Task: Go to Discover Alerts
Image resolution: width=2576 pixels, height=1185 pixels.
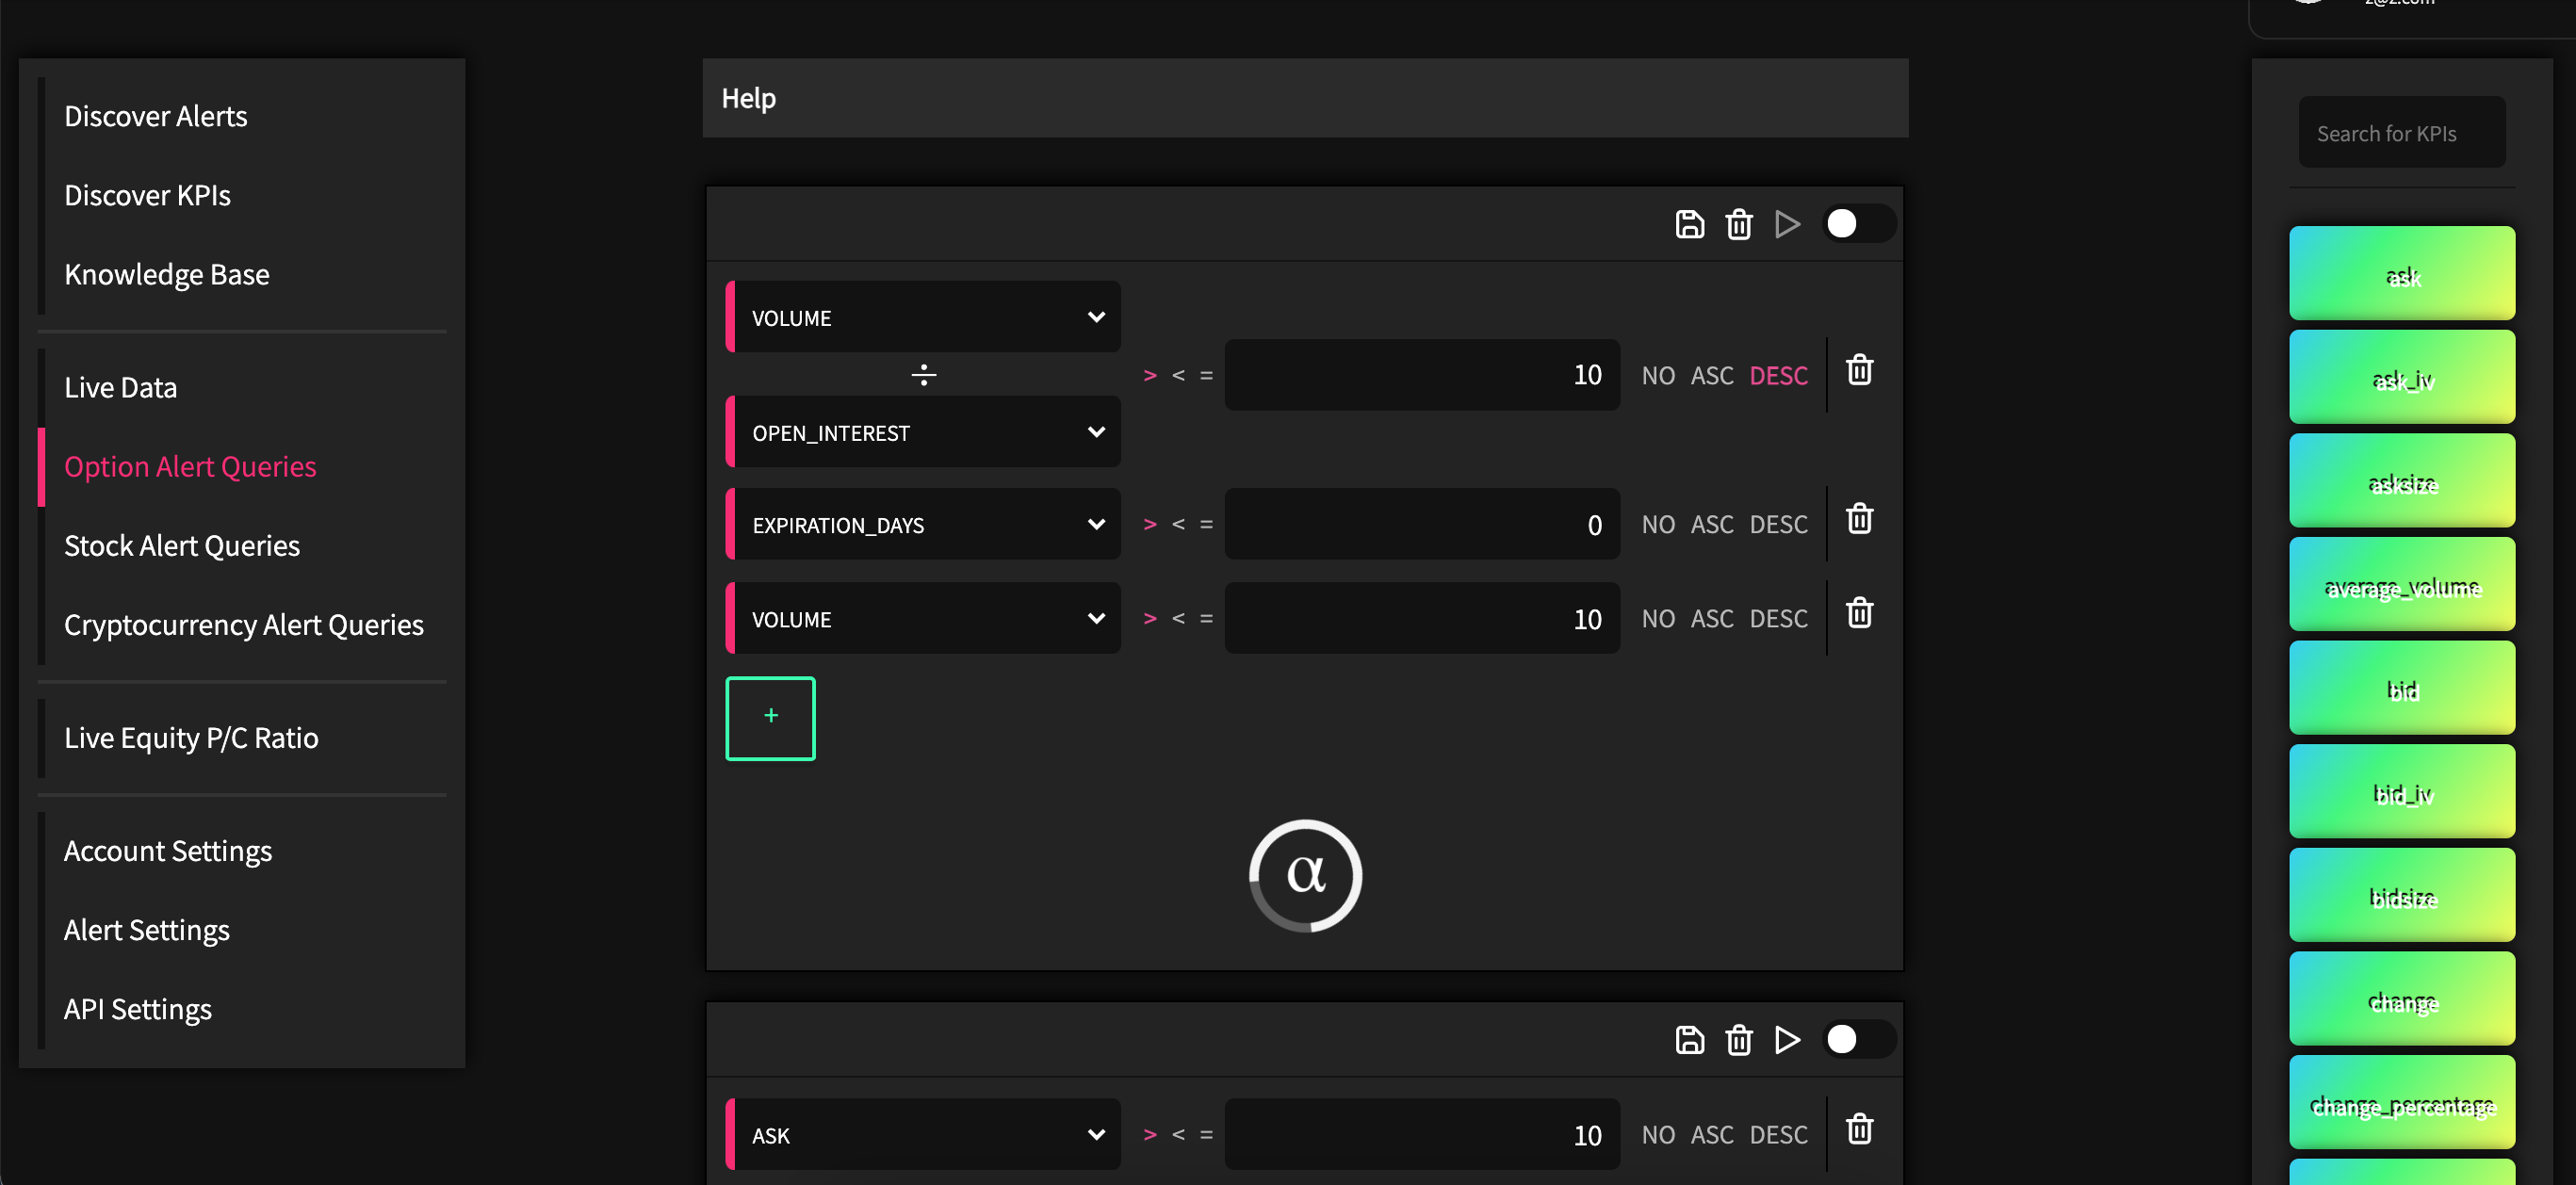Action: (x=155, y=116)
